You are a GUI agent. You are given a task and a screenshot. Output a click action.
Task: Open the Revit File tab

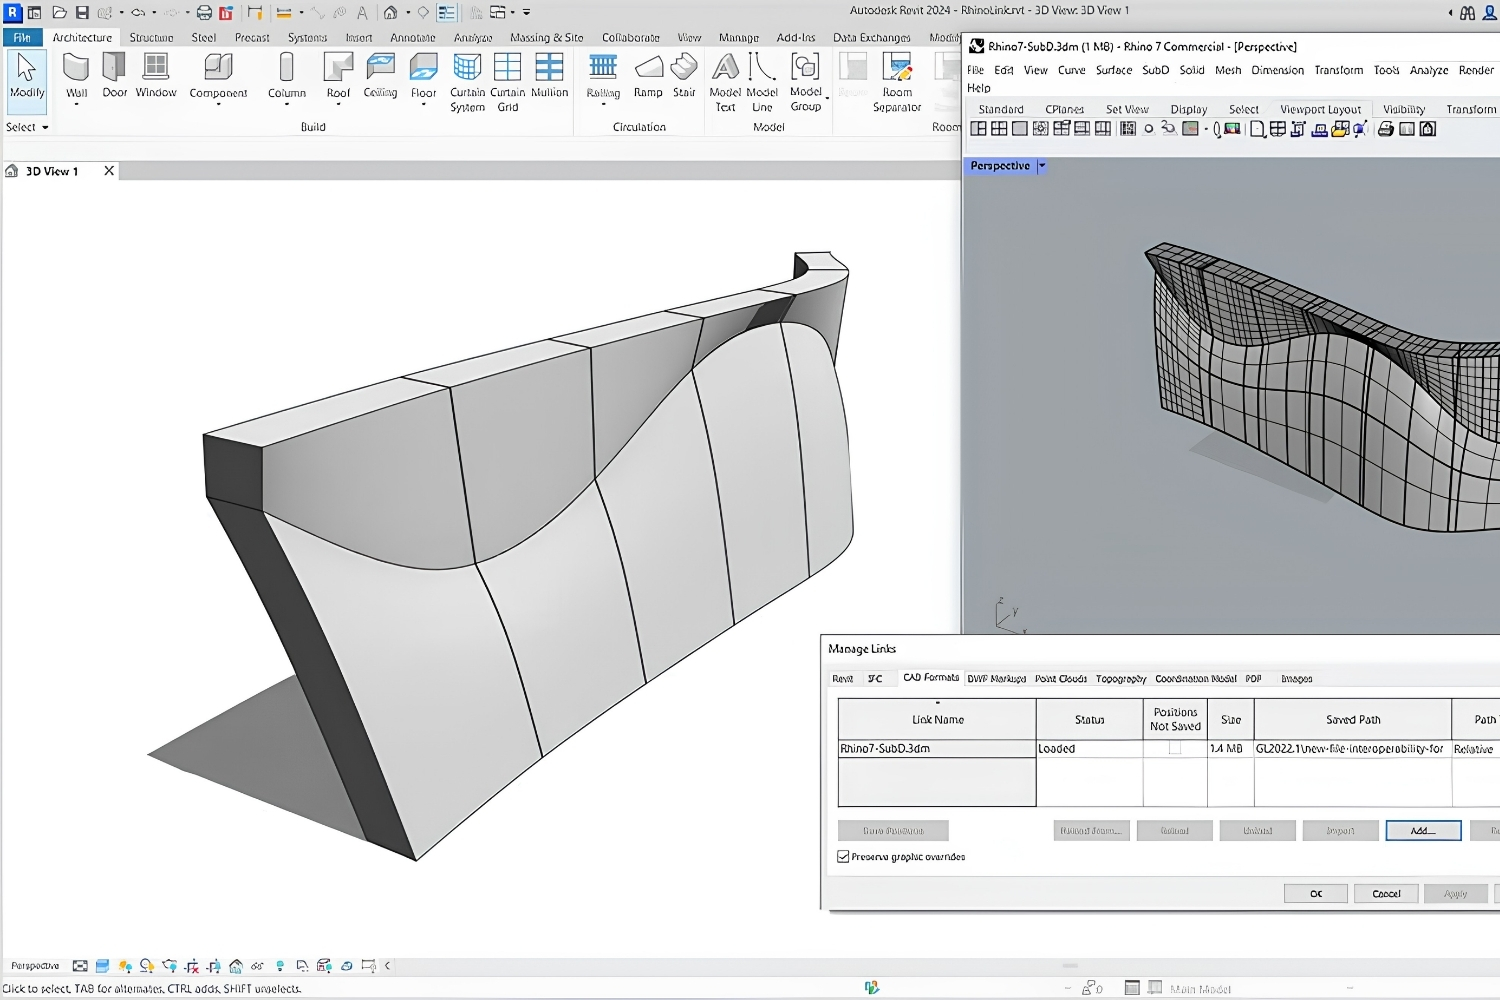pos(22,37)
